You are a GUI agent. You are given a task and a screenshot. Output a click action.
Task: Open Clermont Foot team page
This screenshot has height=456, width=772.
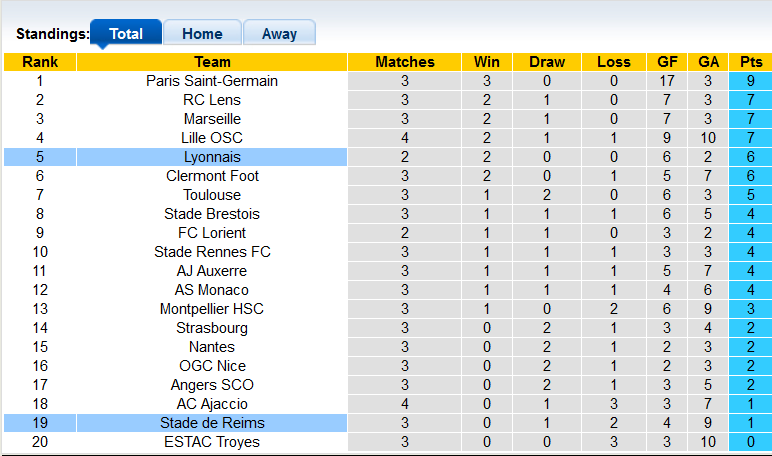pos(212,176)
